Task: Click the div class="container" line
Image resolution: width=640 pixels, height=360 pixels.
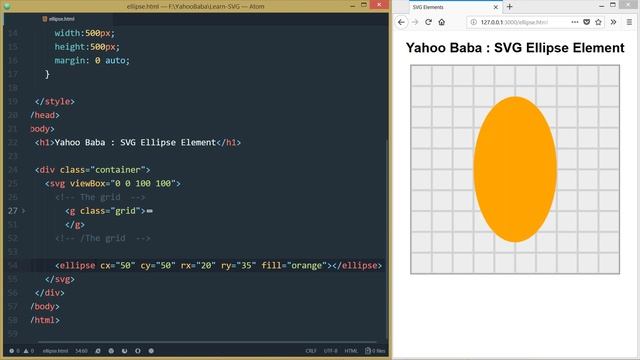Action: 93,170
